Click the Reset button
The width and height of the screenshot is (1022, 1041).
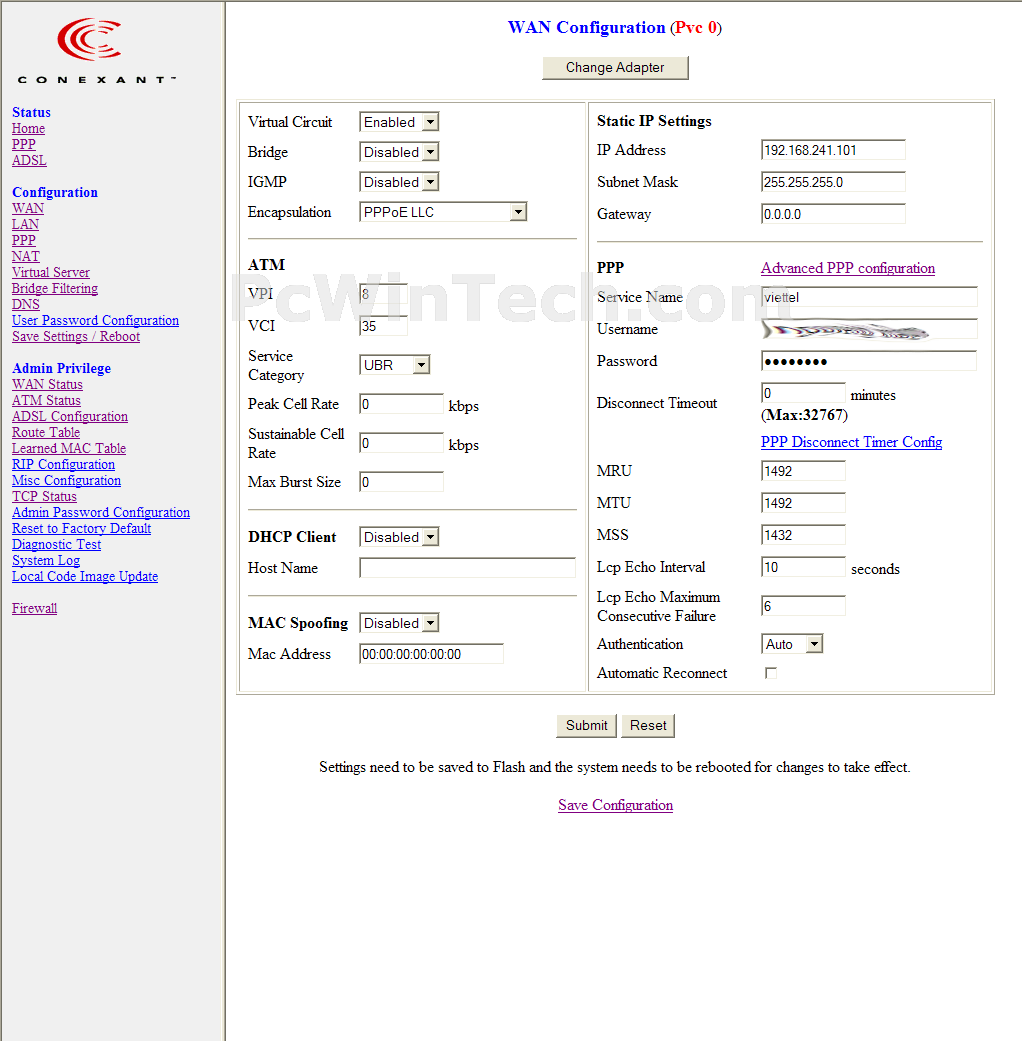pos(648,726)
